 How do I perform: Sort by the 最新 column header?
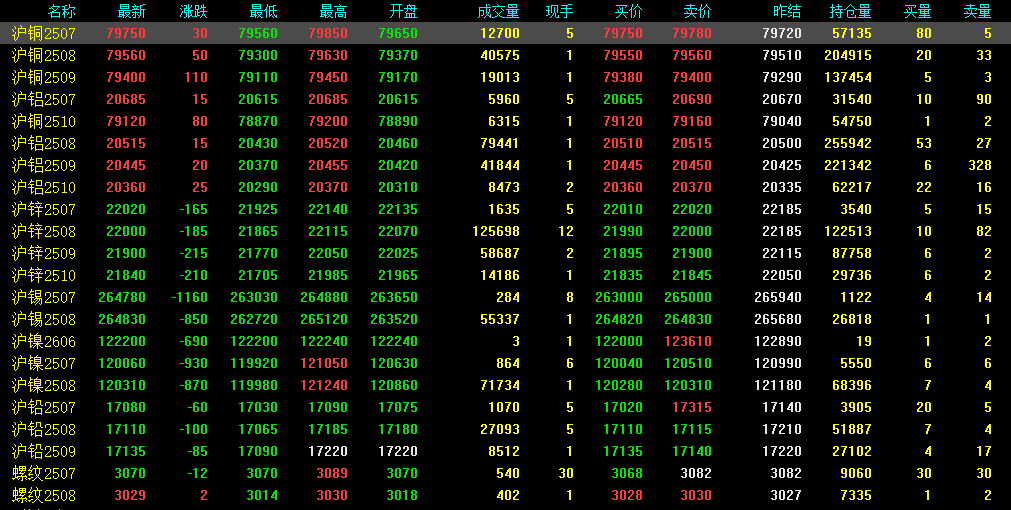[131, 11]
